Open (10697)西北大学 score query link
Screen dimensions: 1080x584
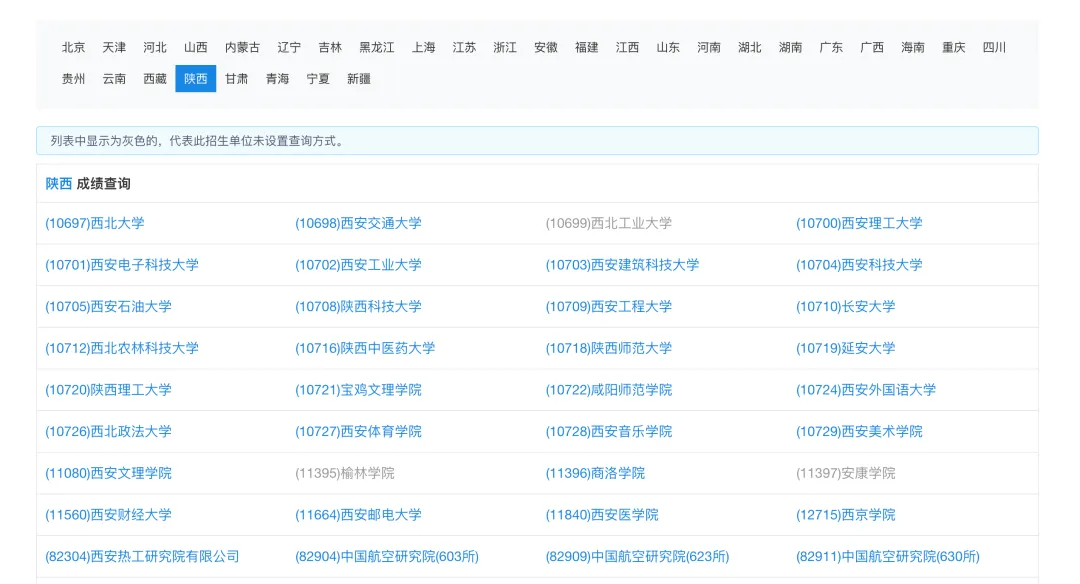pyautogui.click(x=95, y=223)
